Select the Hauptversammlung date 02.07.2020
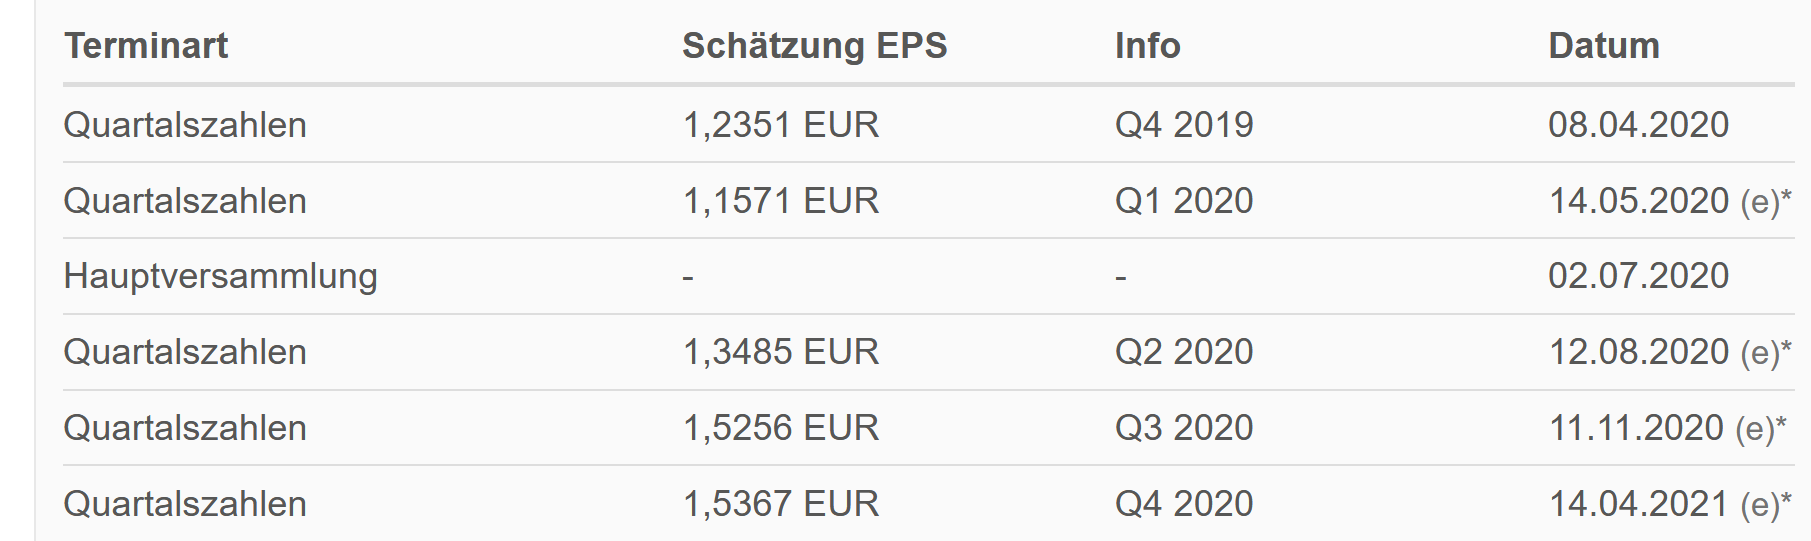Image resolution: width=1811 pixels, height=541 pixels. (x=1638, y=276)
